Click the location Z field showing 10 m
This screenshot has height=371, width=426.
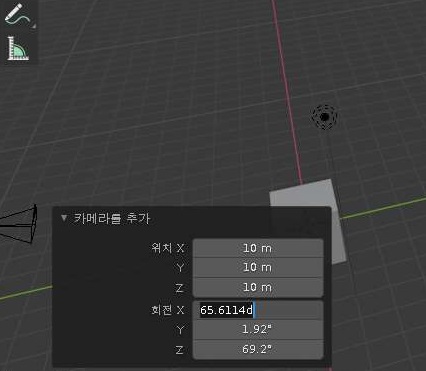coord(258,287)
